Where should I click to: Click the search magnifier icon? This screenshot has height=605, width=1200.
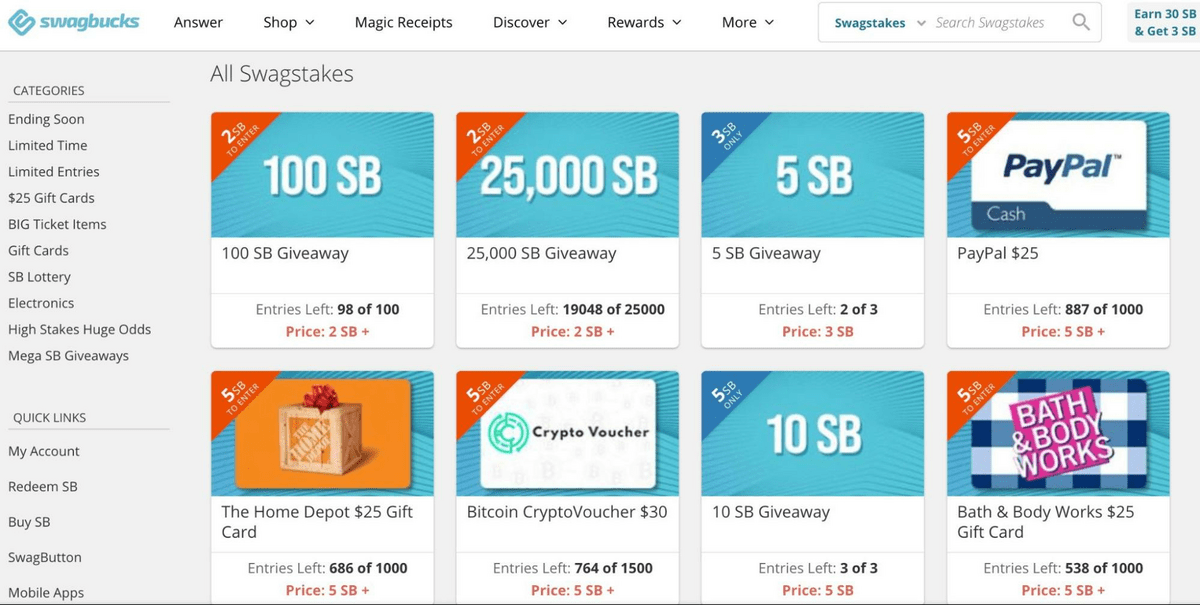(x=1081, y=22)
